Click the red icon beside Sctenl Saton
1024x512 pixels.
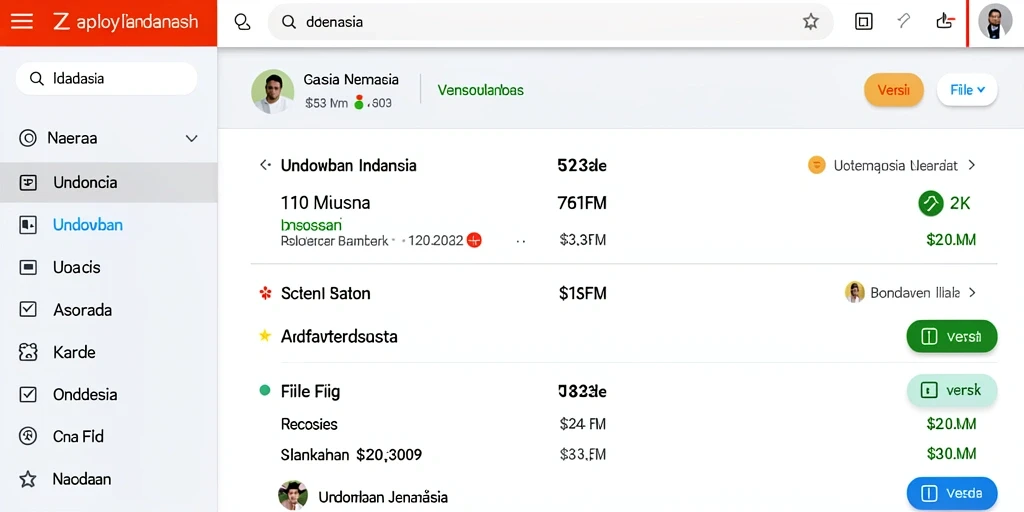coord(265,293)
